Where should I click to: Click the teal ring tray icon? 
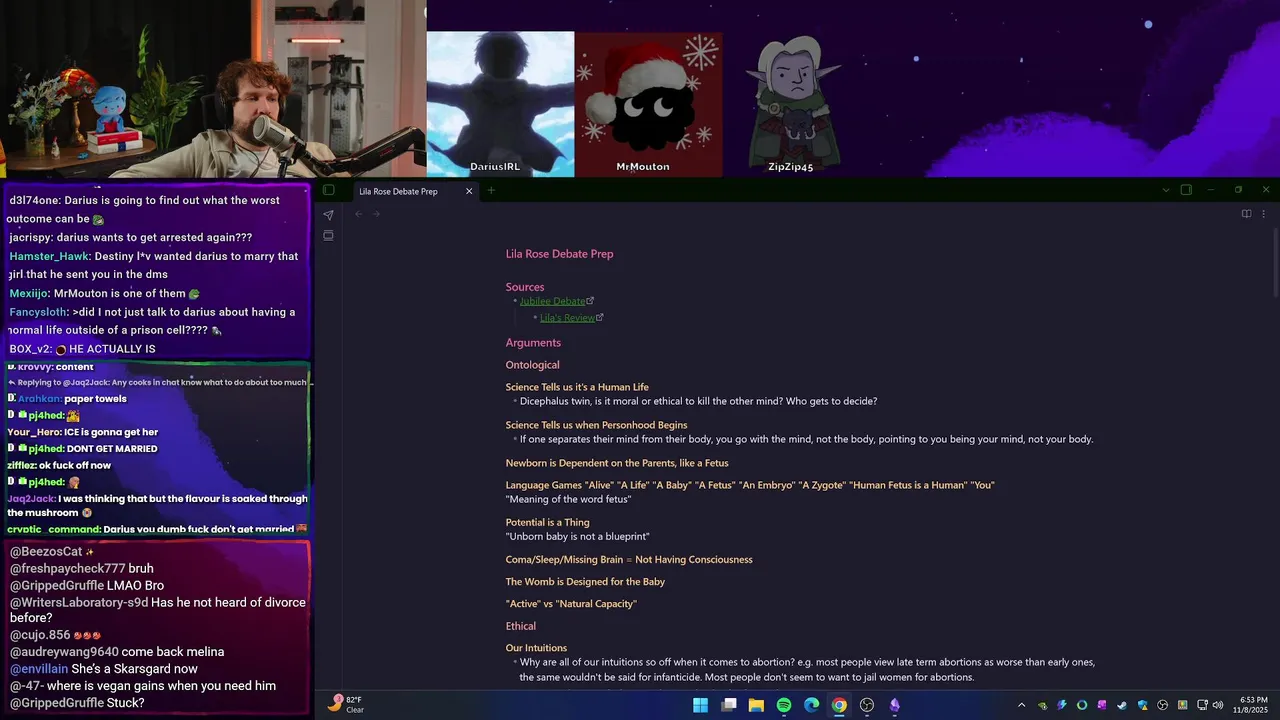[1082, 705]
